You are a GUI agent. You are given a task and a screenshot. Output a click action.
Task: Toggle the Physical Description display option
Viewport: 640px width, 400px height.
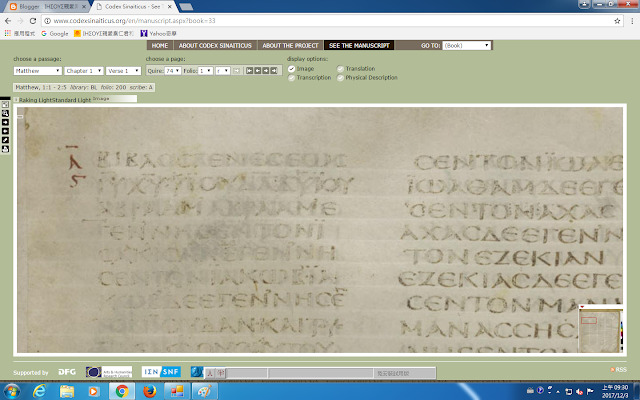[x=340, y=78]
